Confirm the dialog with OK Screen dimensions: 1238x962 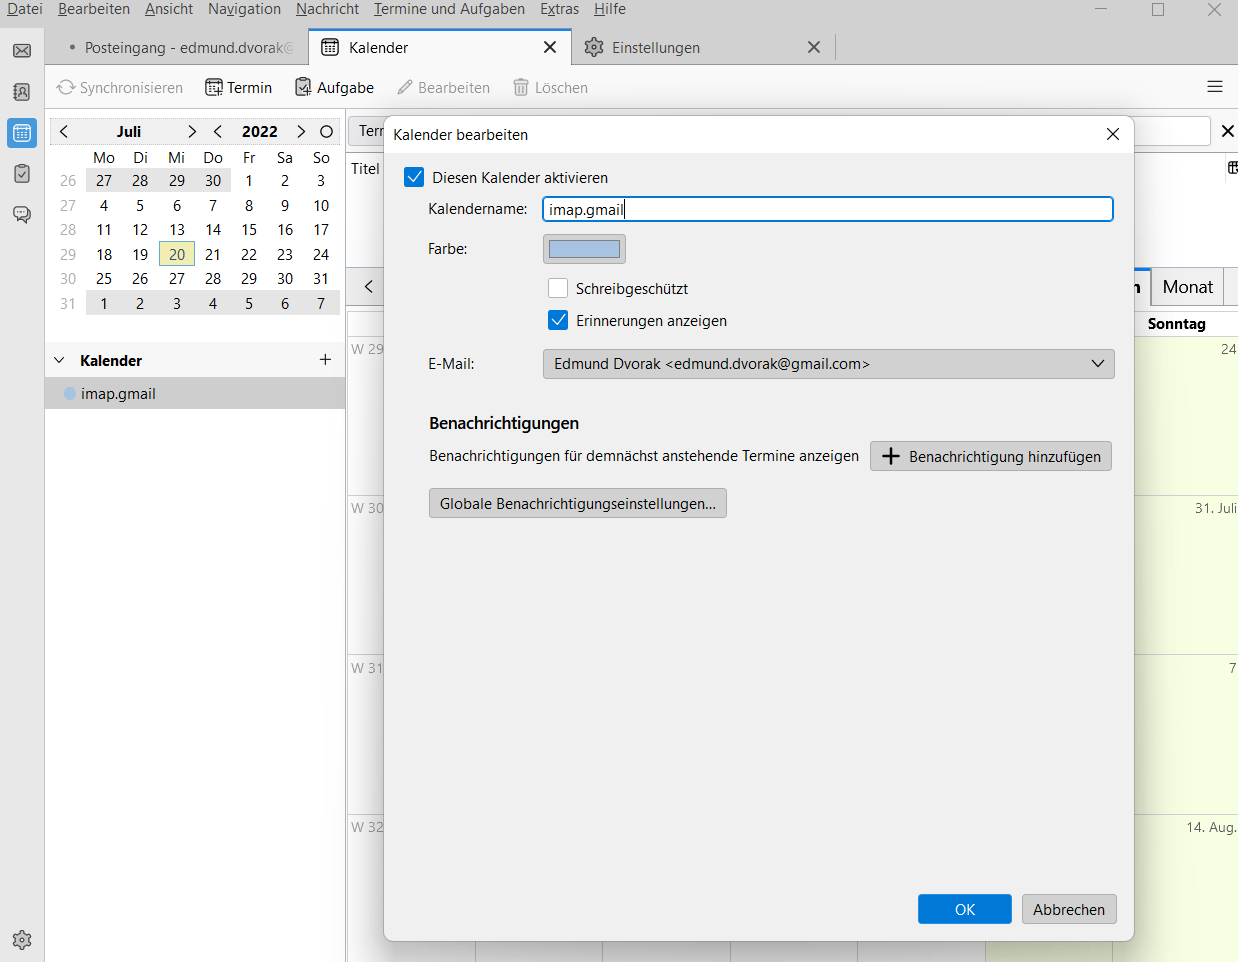[x=964, y=909]
